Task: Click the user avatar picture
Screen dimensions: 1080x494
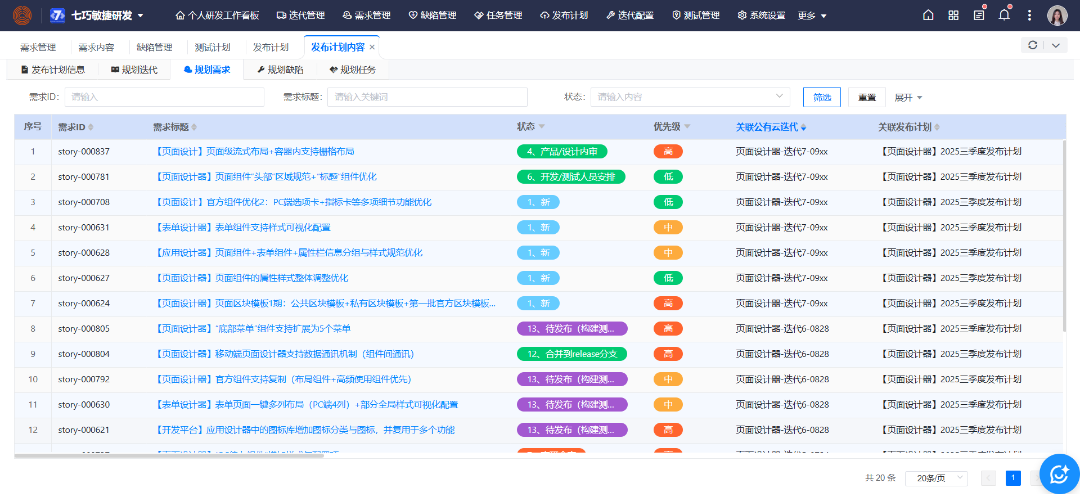Action: point(1057,16)
